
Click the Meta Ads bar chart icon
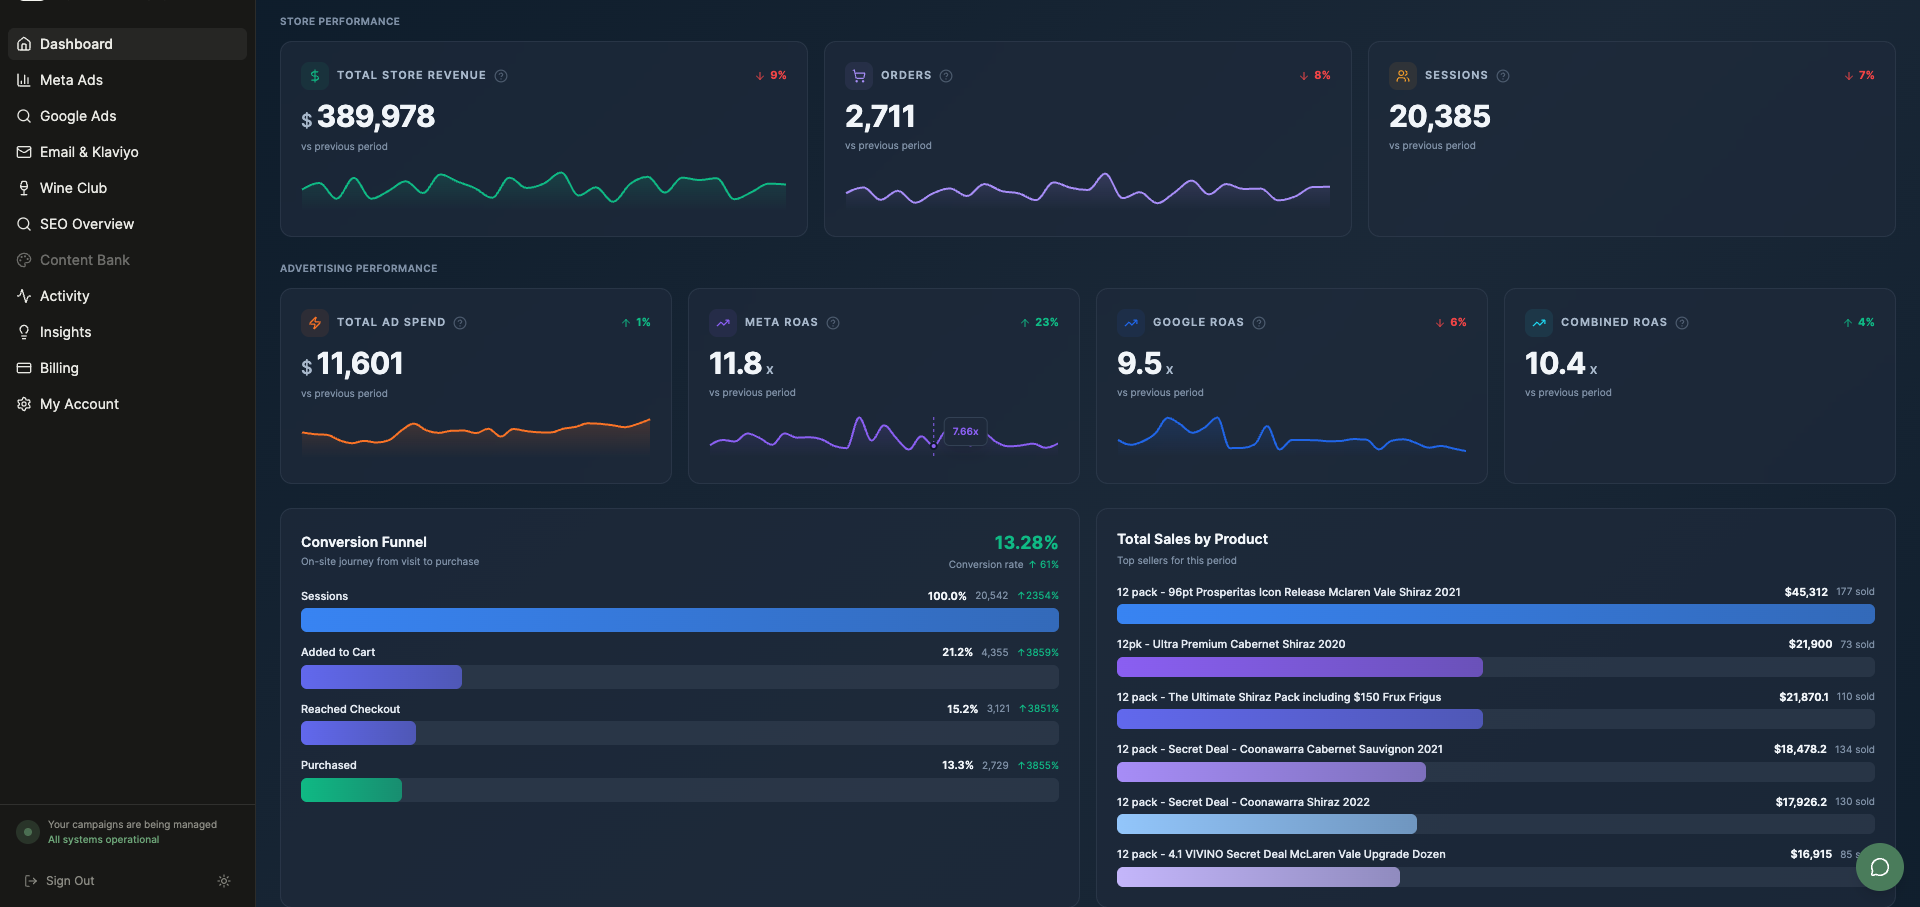(x=24, y=80)
